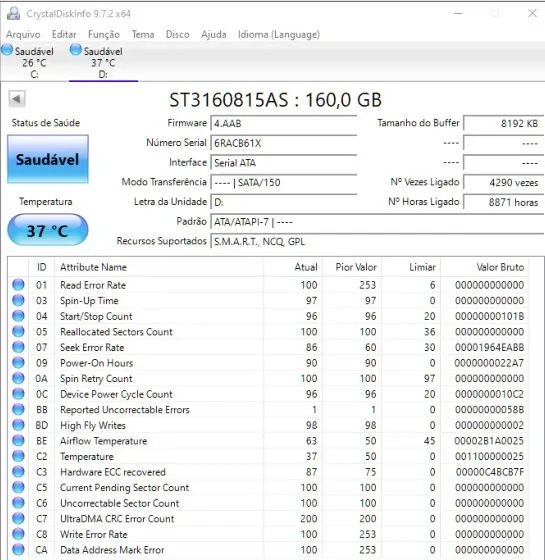Click status icon for Power-On Hours
The width and height of the screenshot is (545, 560).
click(18, 362)
